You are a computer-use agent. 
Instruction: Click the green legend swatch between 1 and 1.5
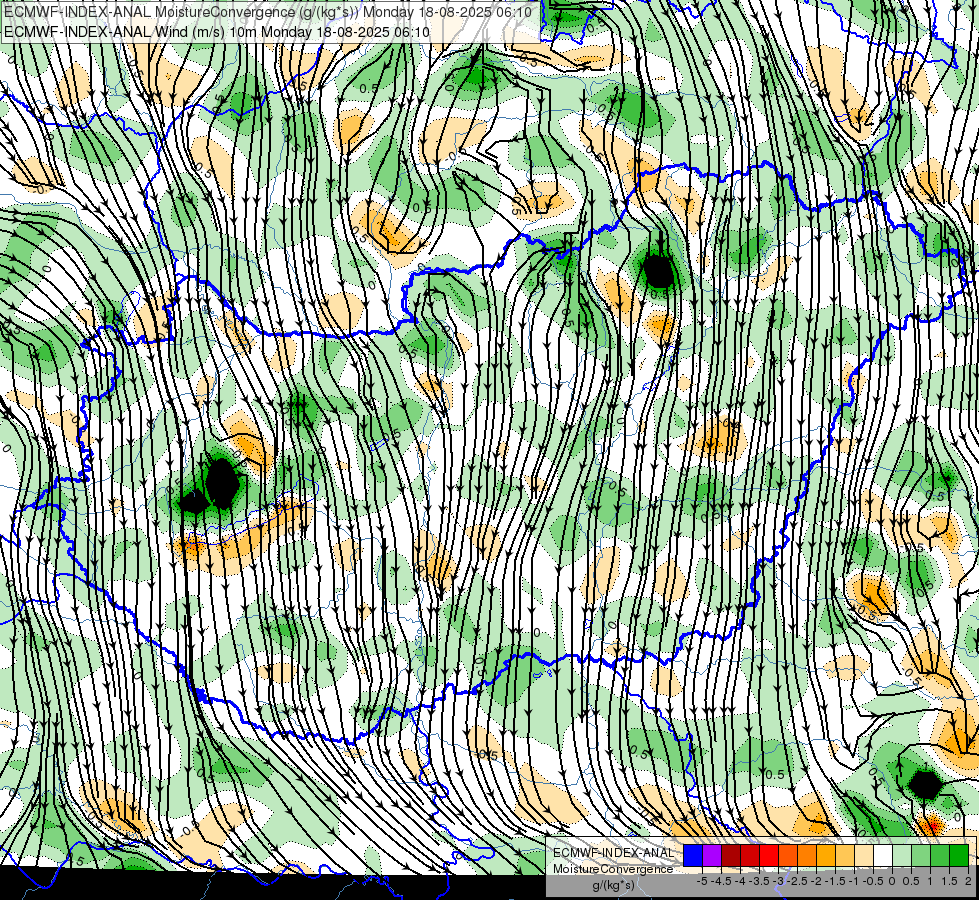click(x=940, y=856)
